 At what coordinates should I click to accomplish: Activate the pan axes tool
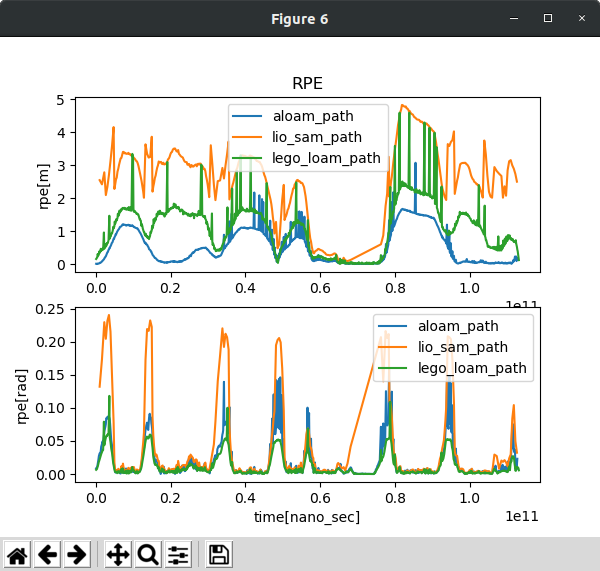[x=118, y=554]
